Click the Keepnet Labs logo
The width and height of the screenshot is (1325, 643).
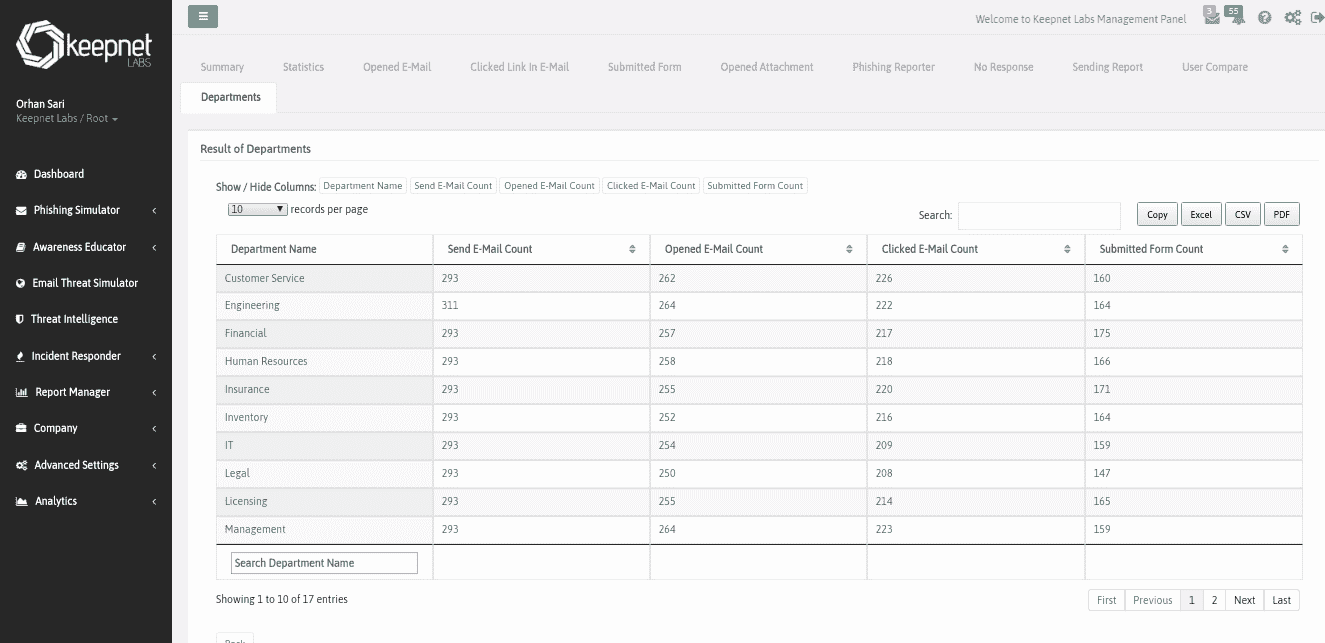pos(85,47)
